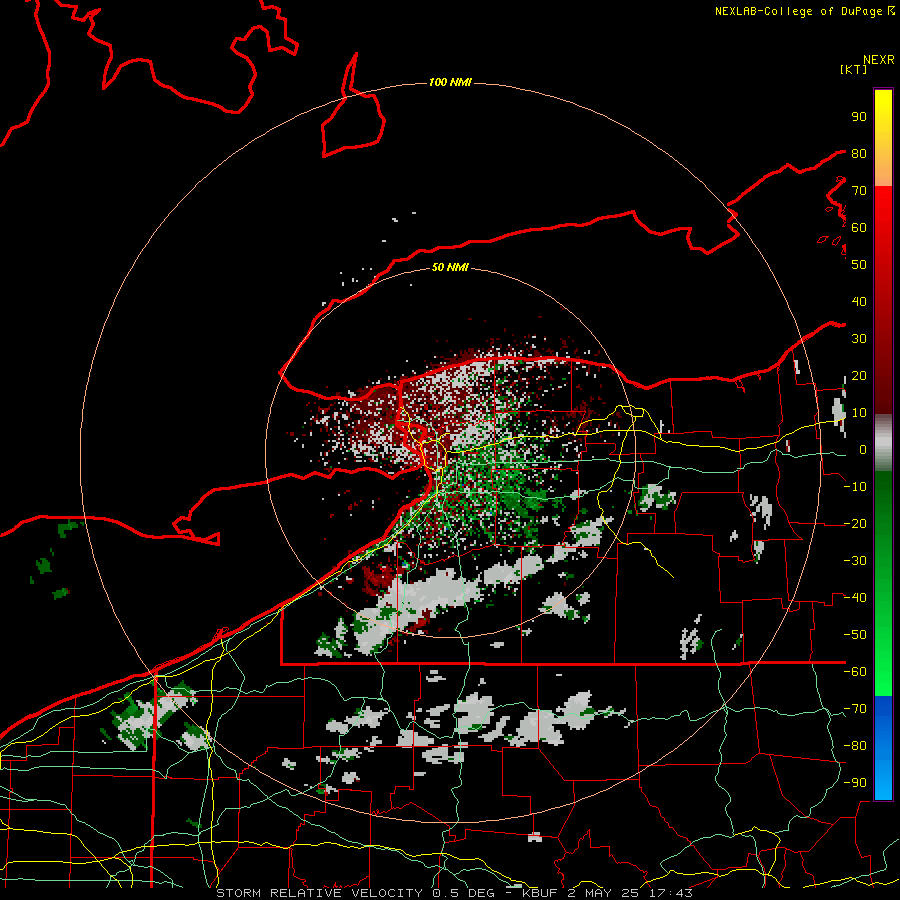The width and height of the screenshot is (900, 900).
Task: Click the -10 value on velocity scale
Action: [x=855, y=487]
